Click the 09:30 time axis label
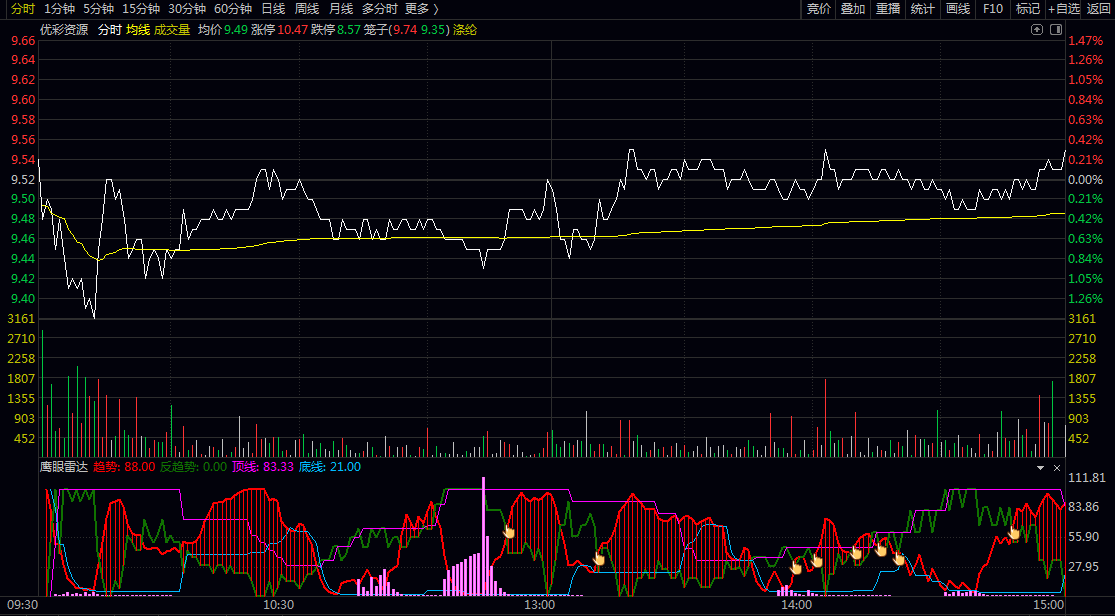The image size is (1115, 616). tap(23, 605)
